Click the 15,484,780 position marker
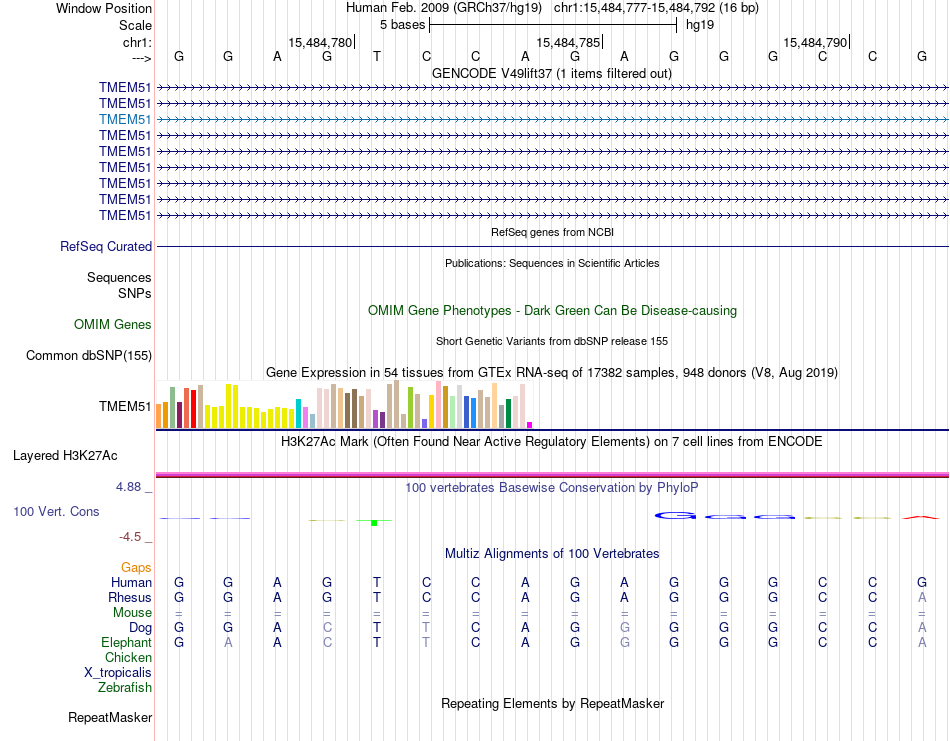The width and height of the screenshot is (950, 741). 320,42
